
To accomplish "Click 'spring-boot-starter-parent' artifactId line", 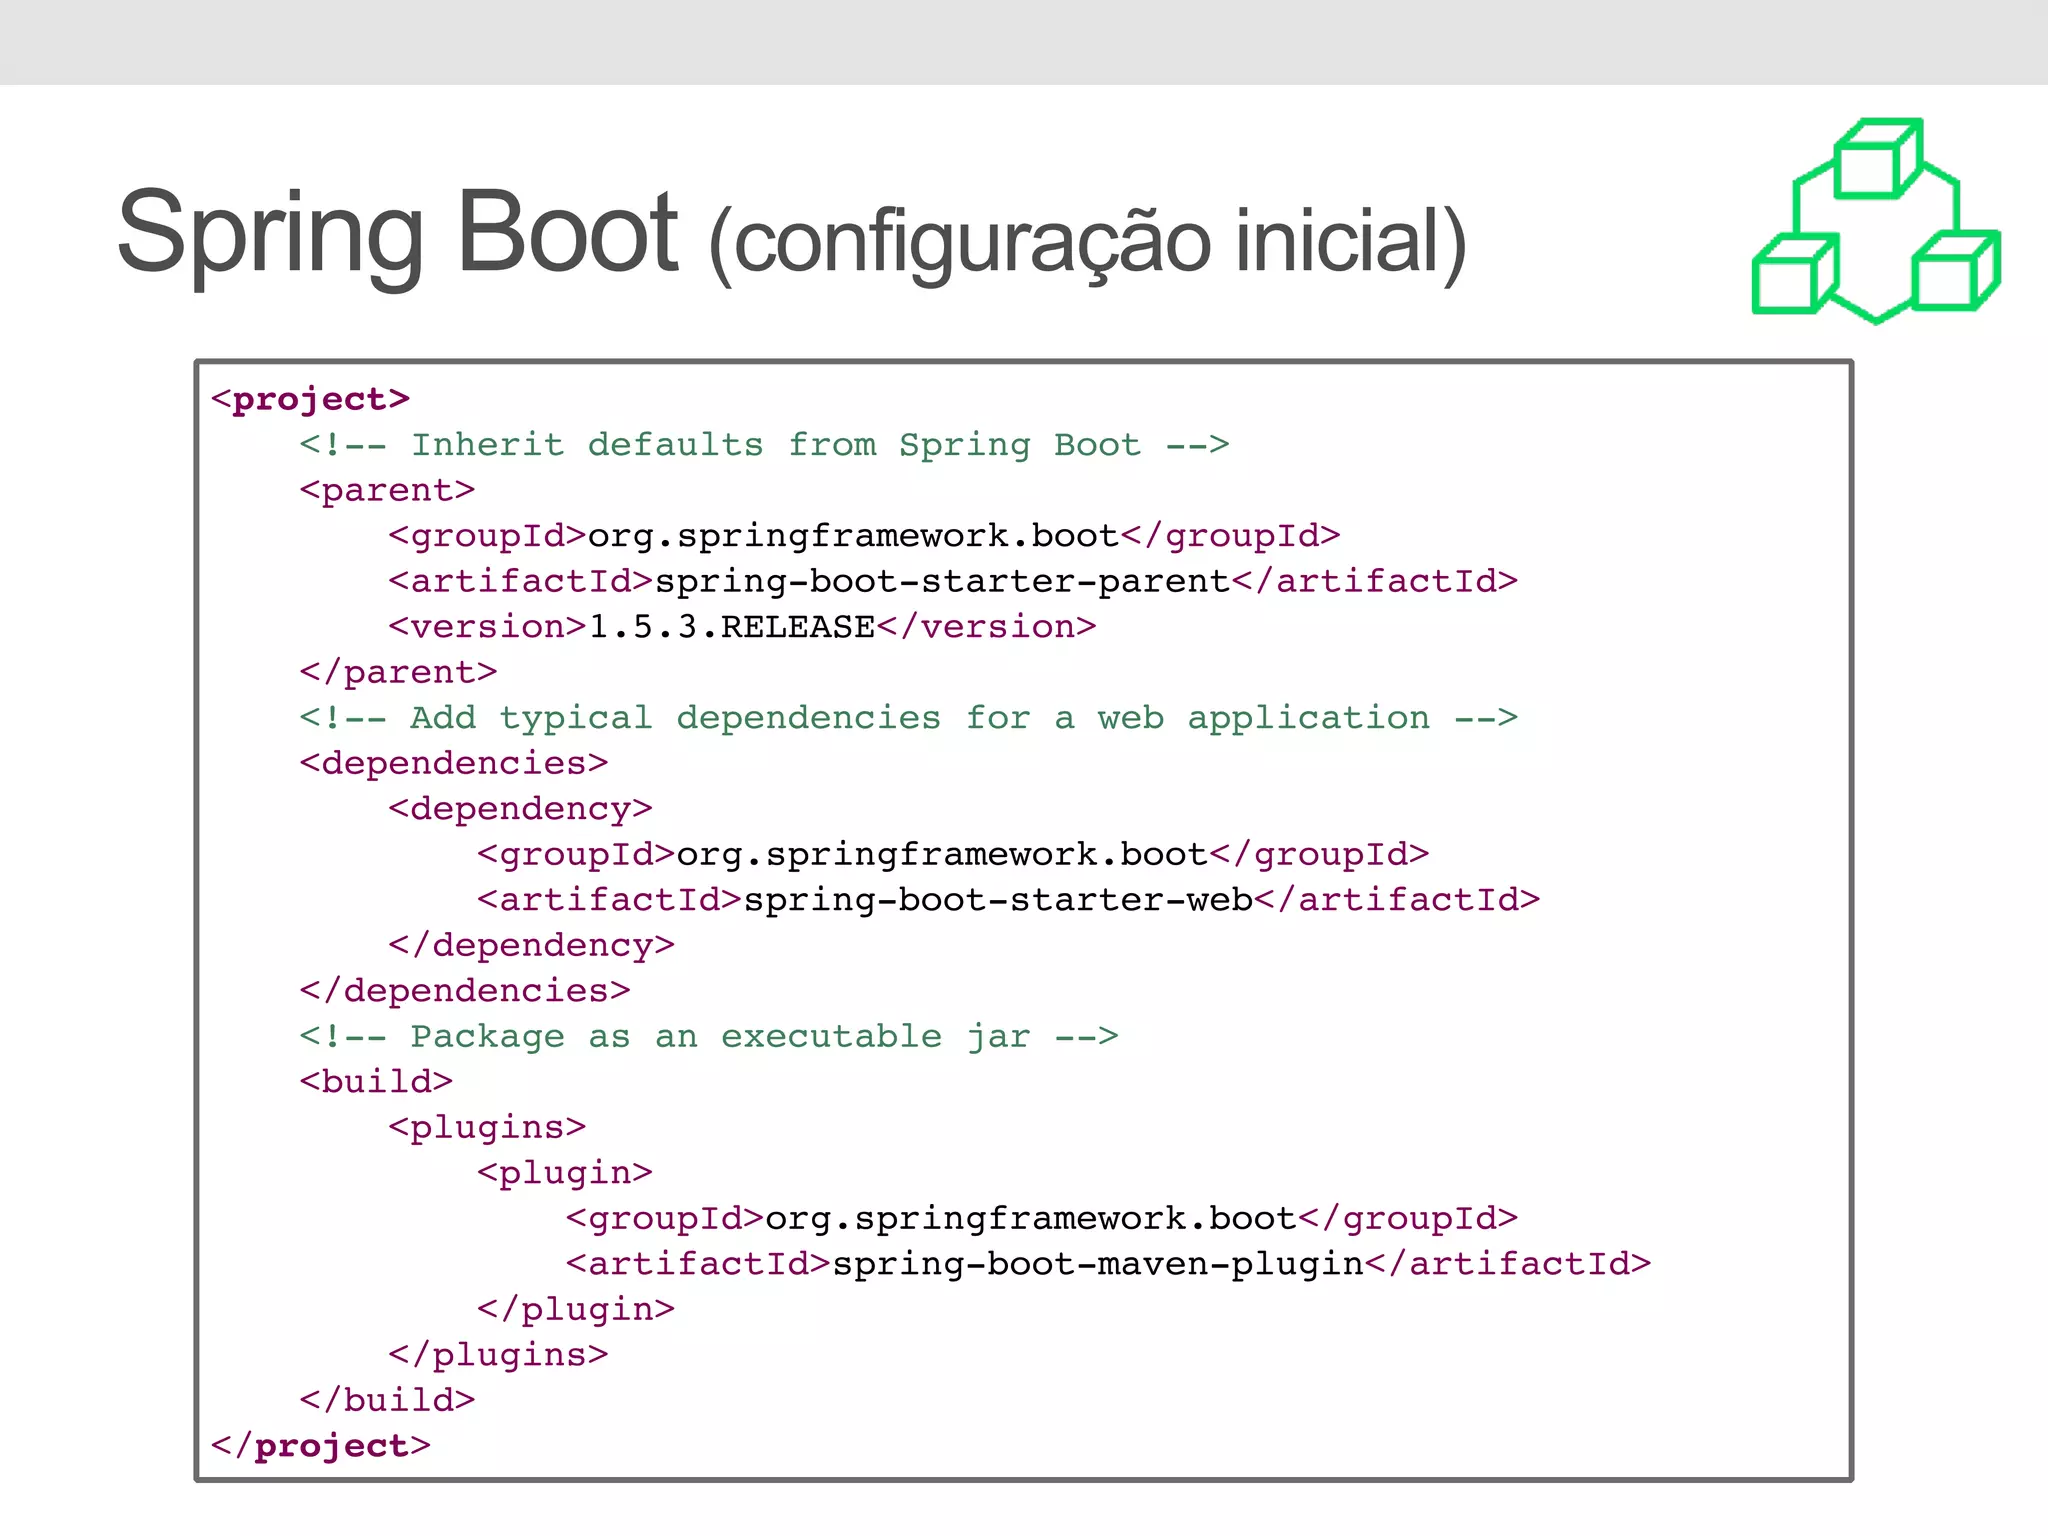I will click(954, 581).
